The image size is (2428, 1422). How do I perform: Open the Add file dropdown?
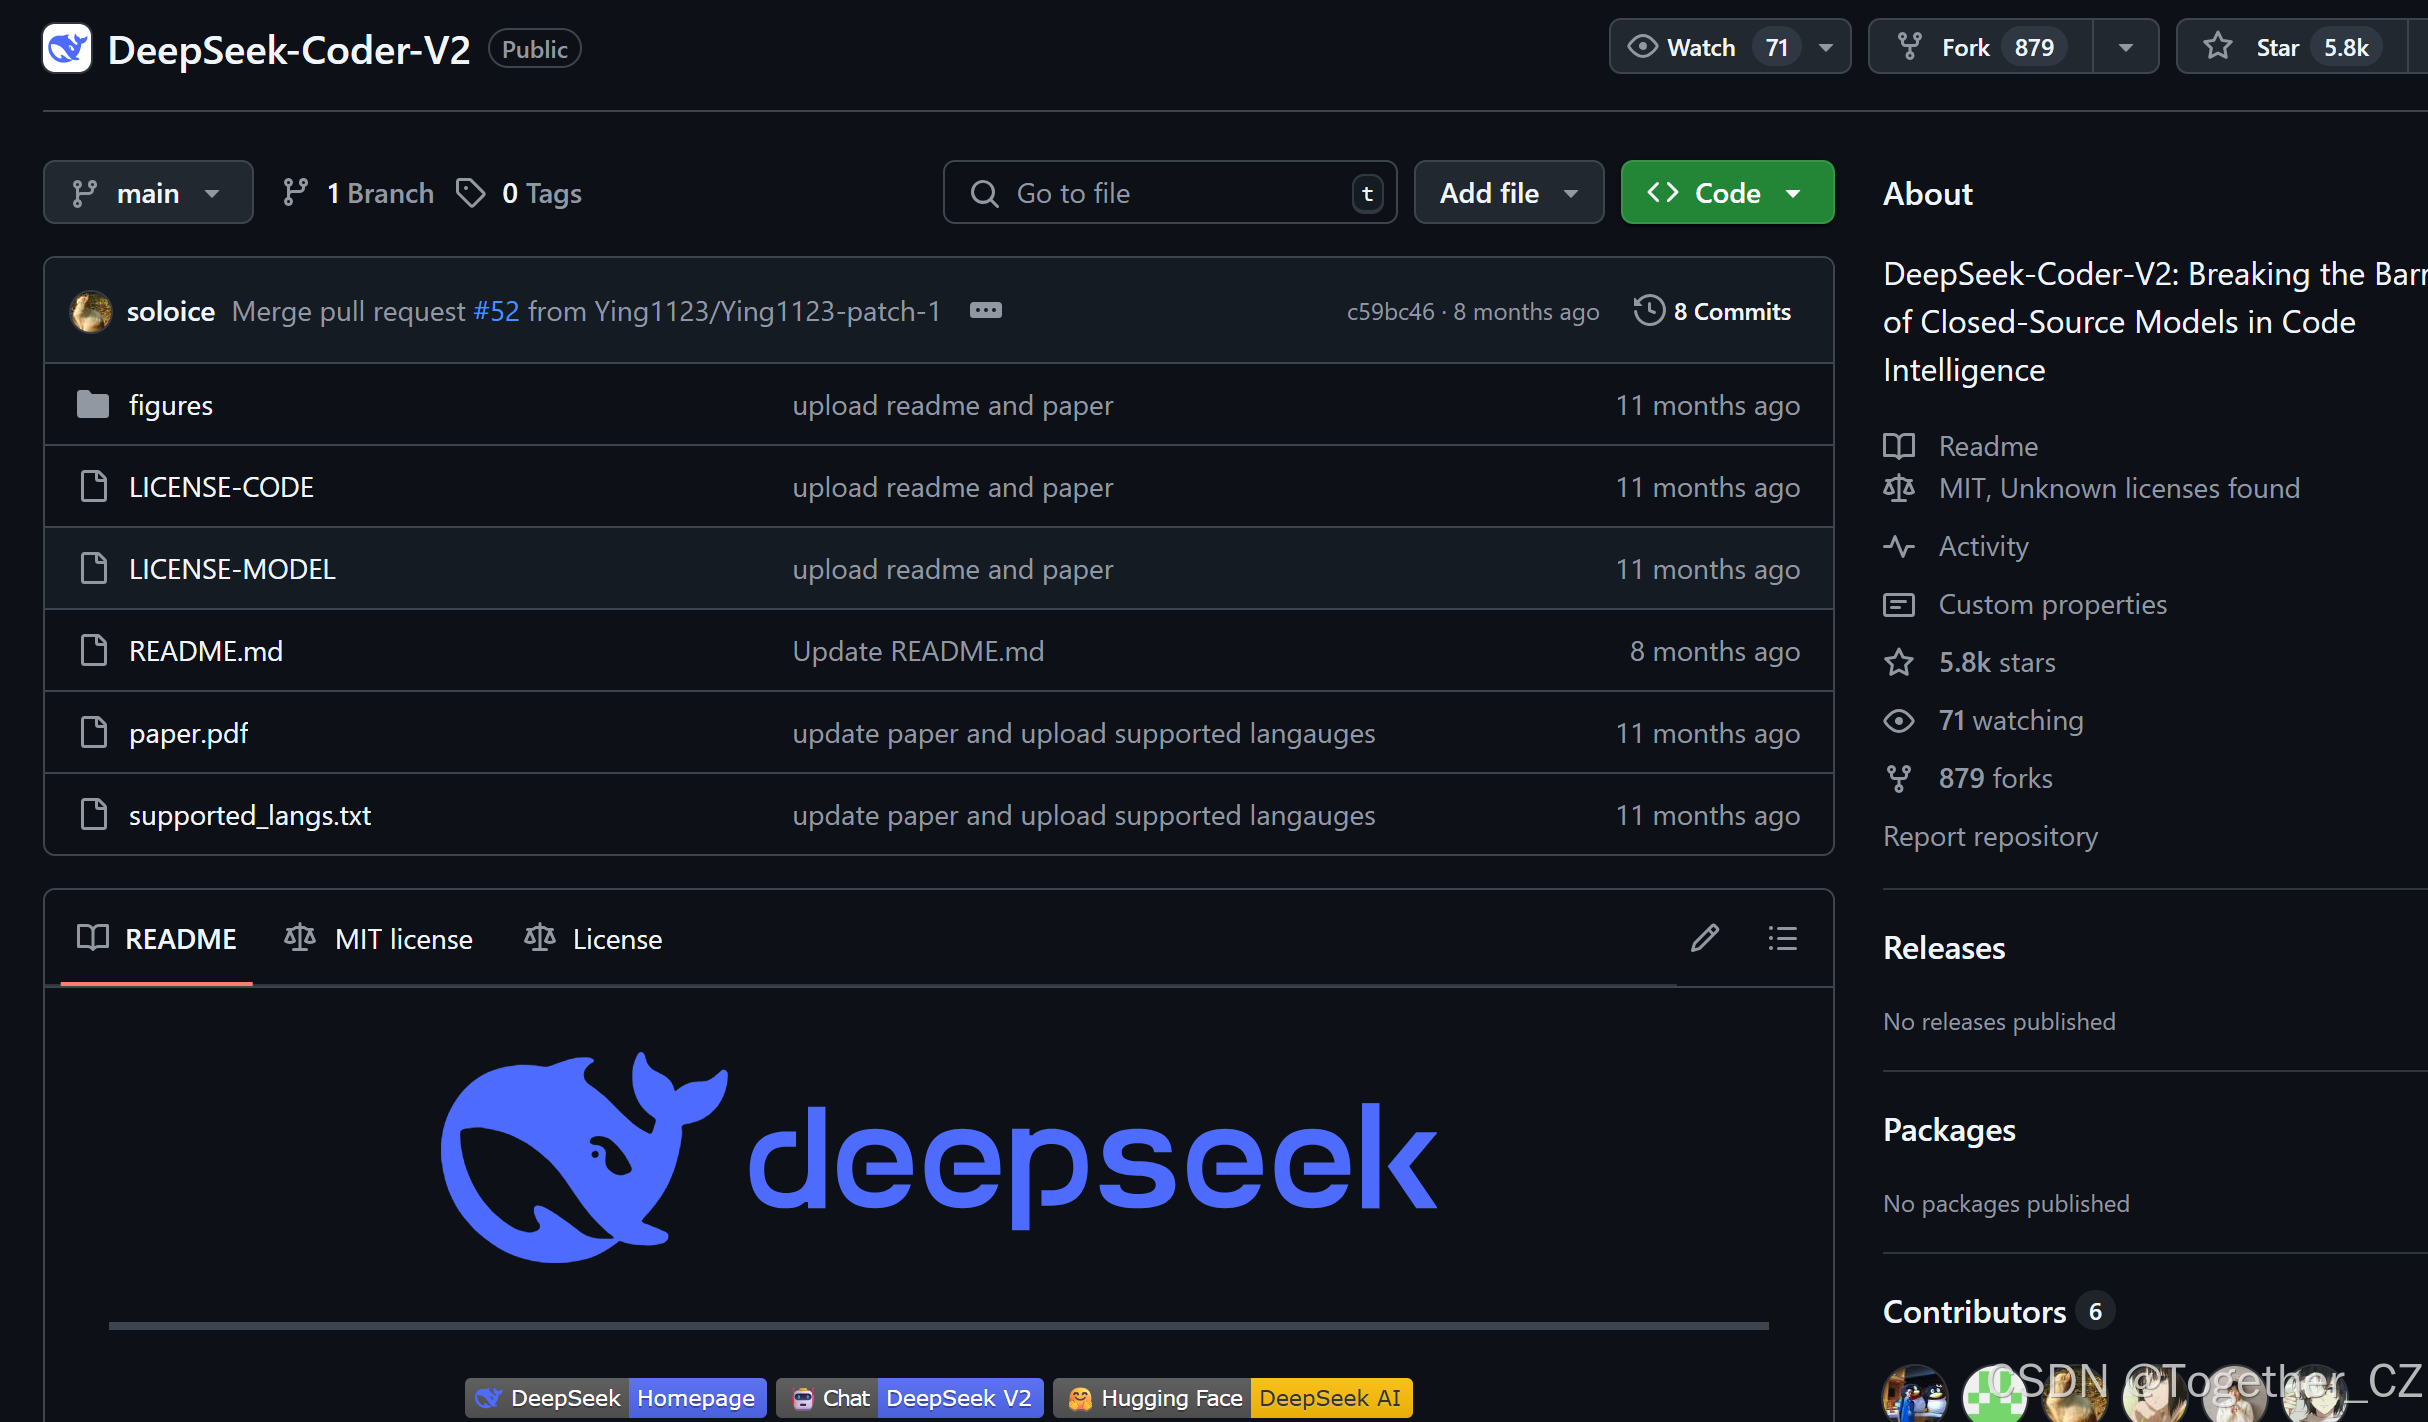(1508, 192)
